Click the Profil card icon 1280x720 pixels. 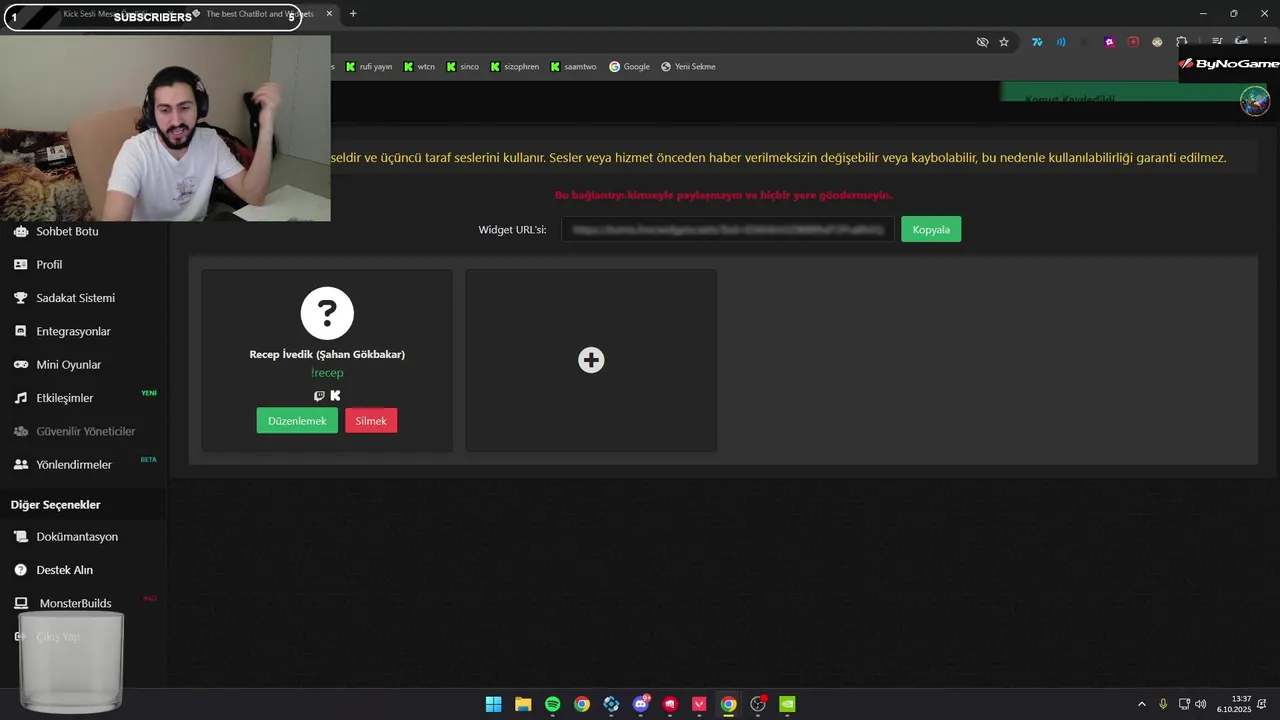20,264
